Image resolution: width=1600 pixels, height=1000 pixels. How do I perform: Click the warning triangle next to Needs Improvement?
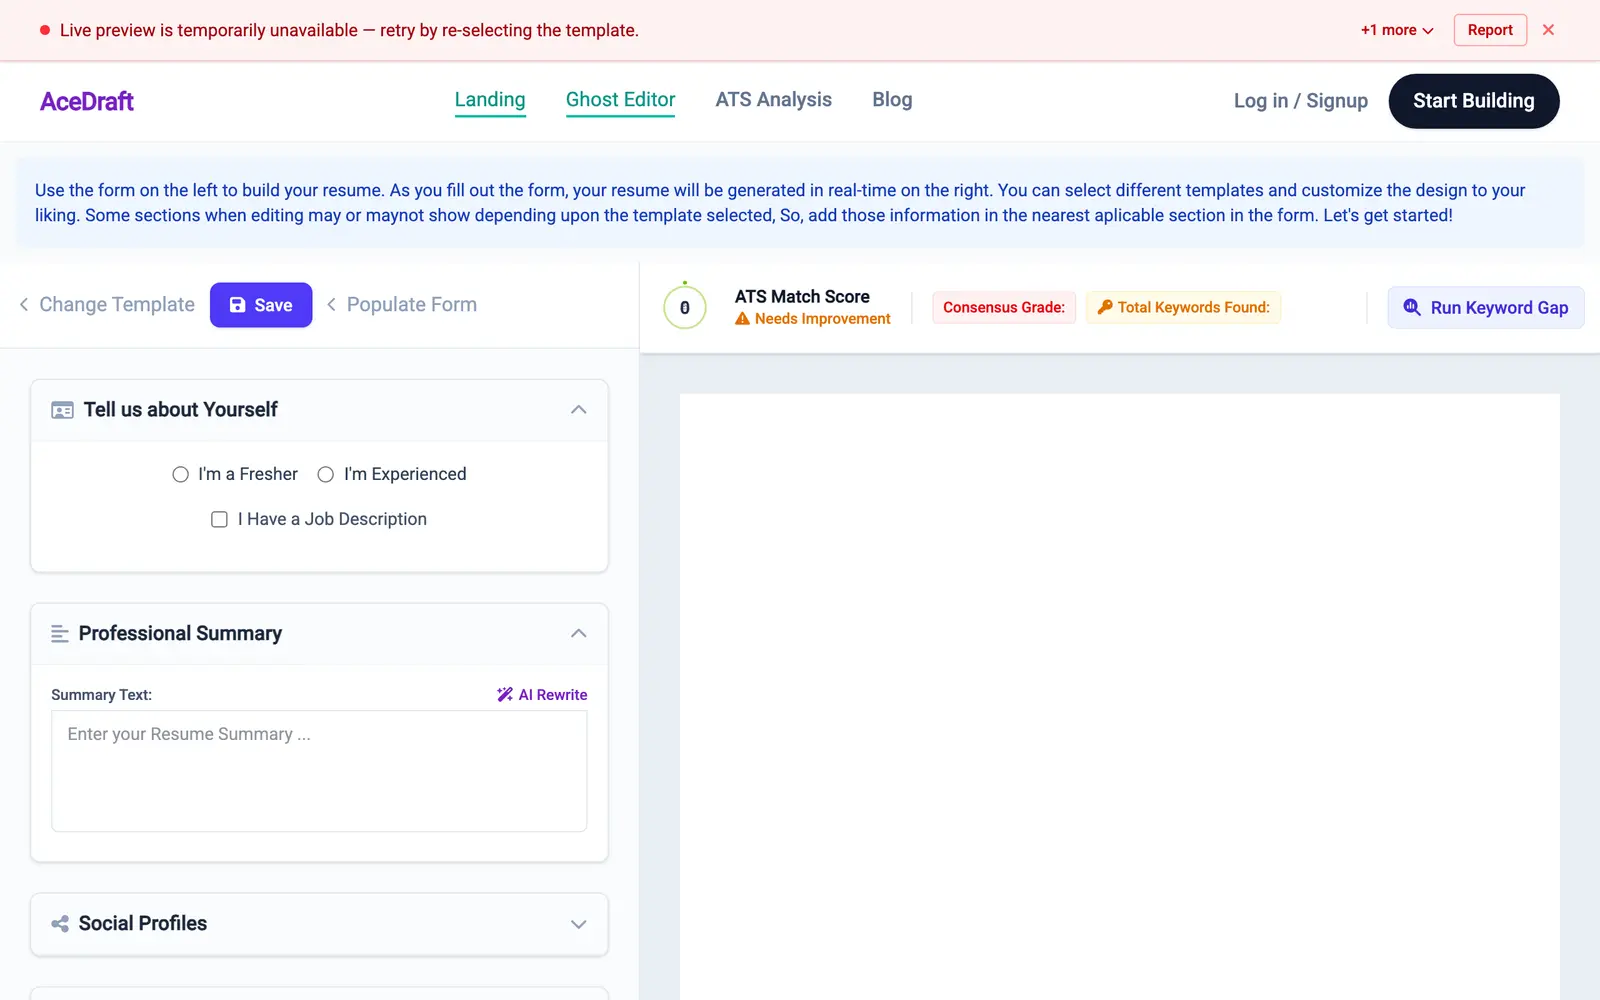(x=742, y=319)
